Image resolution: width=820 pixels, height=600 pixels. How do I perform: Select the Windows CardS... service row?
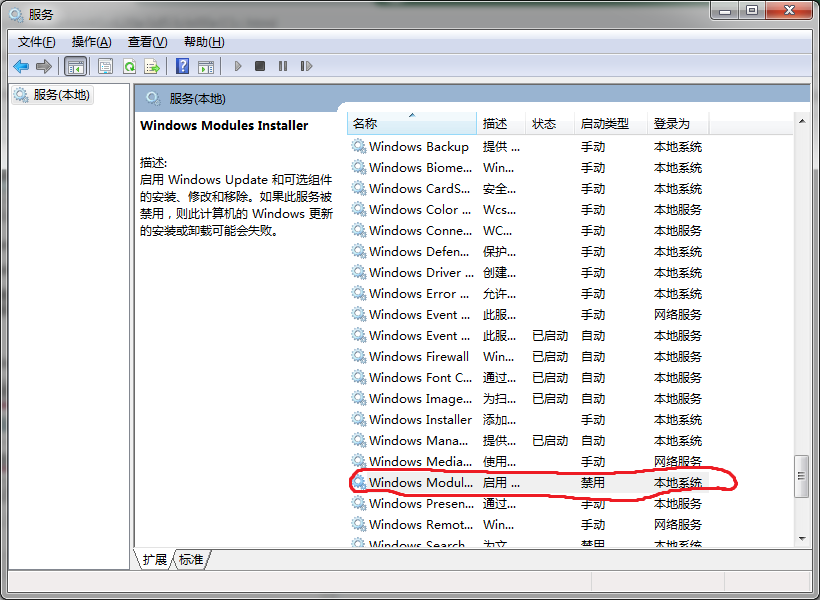pyautogui.click(x=528, y=189)
